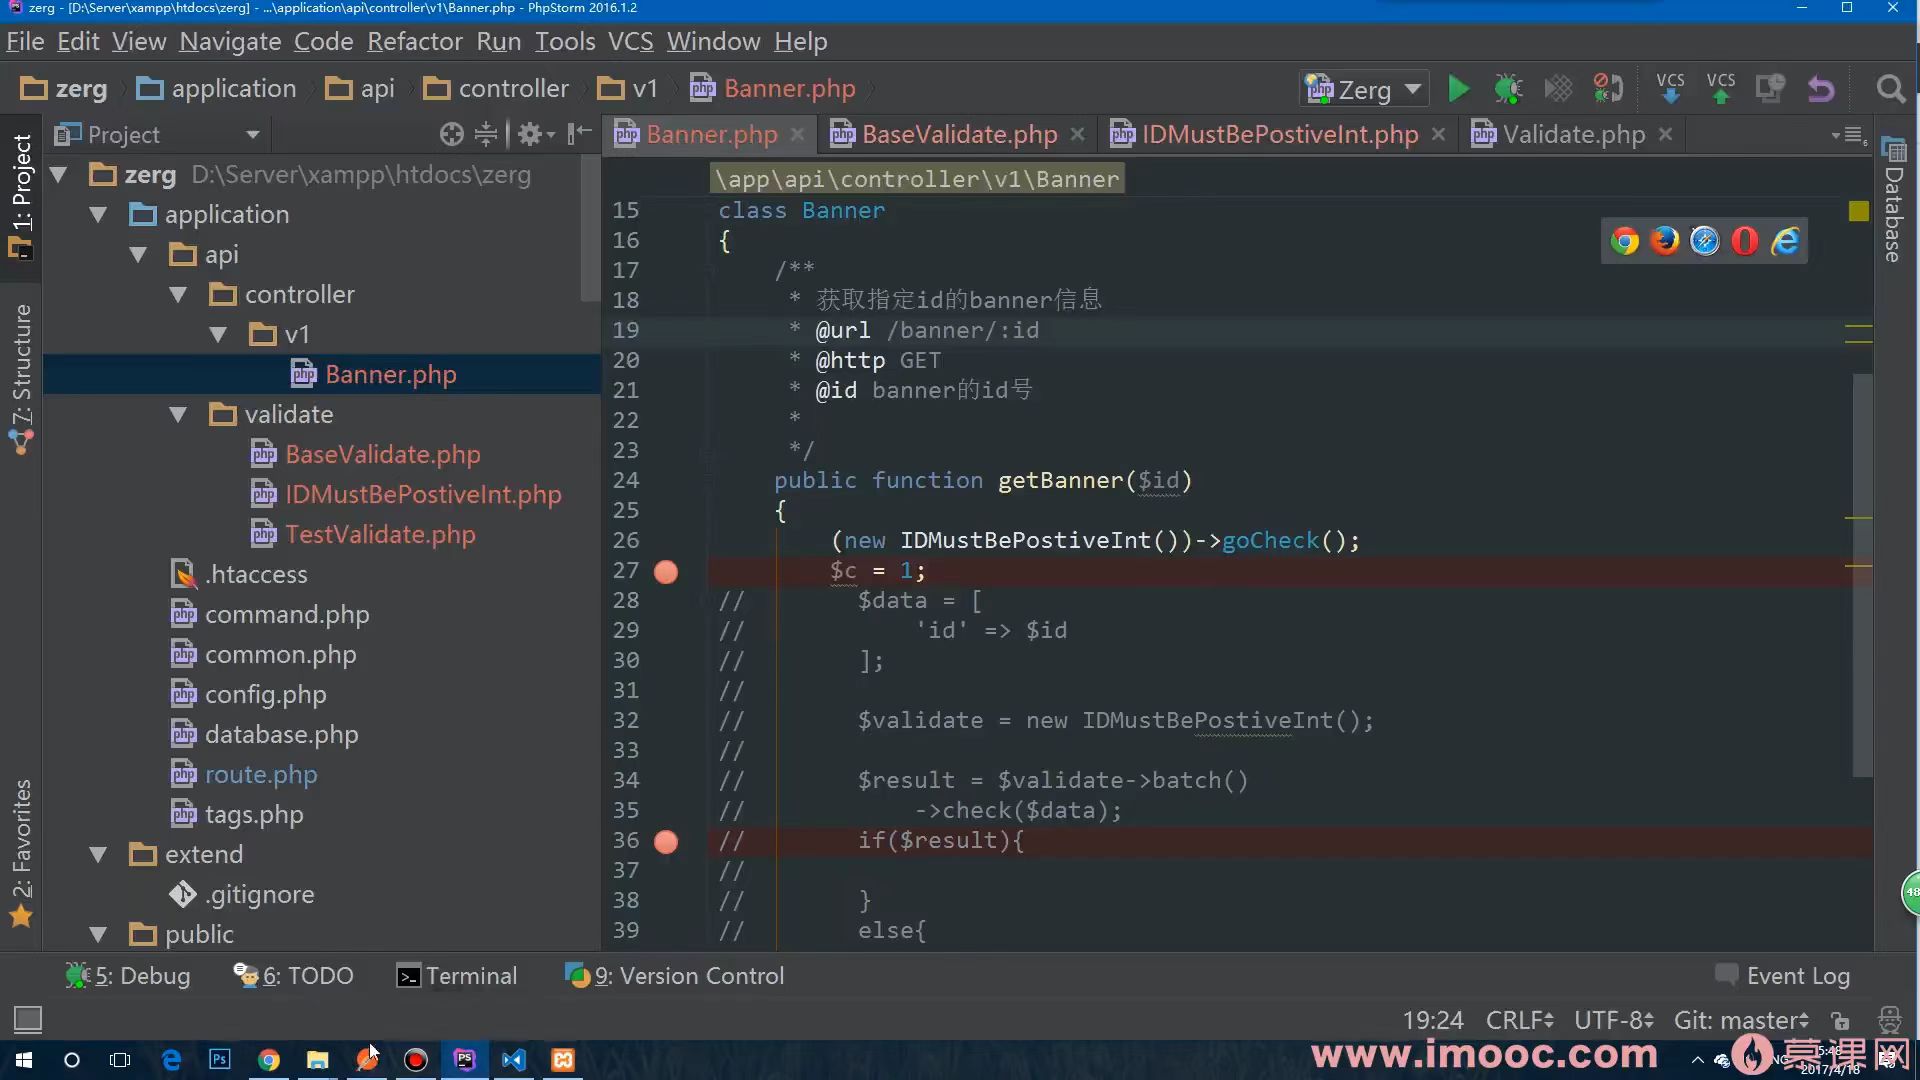1920x1080 pixels.
Task: Open the Structure side tool window
Action: pyautogui.click(x=21, y=379)
